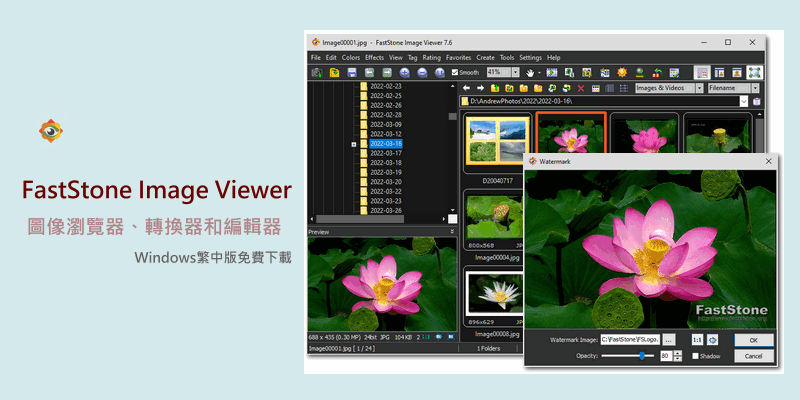Delete selected file with red X
Image resolution: width=800 pixels, height=400 pixels.
tap(581, 88)
